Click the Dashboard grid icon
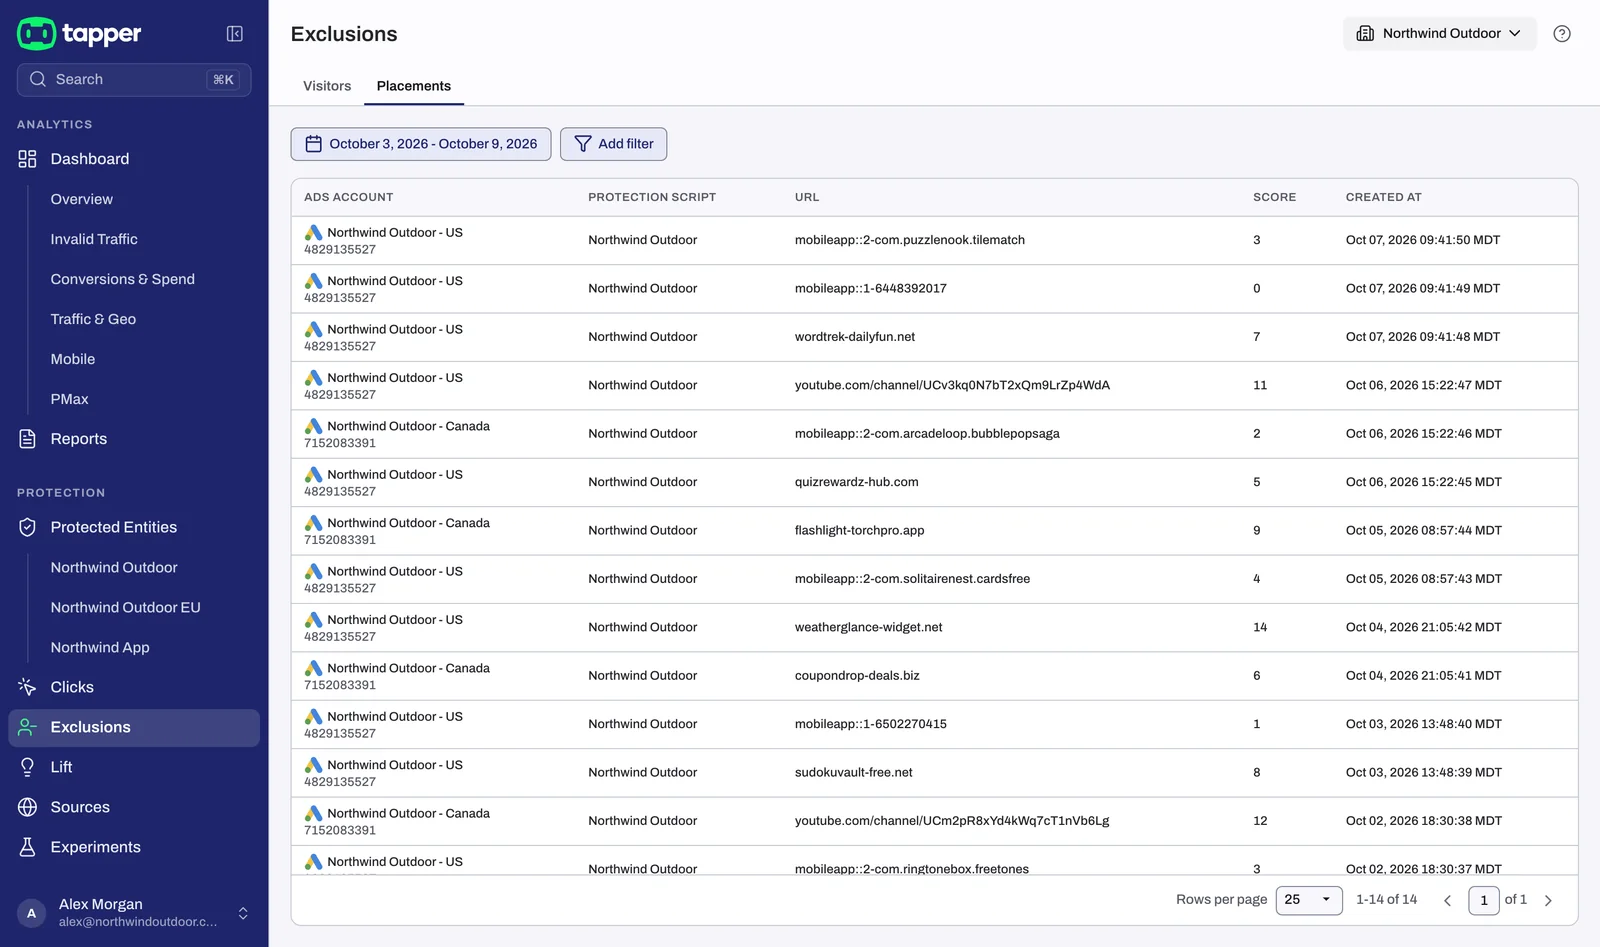 tap(28, 159)
